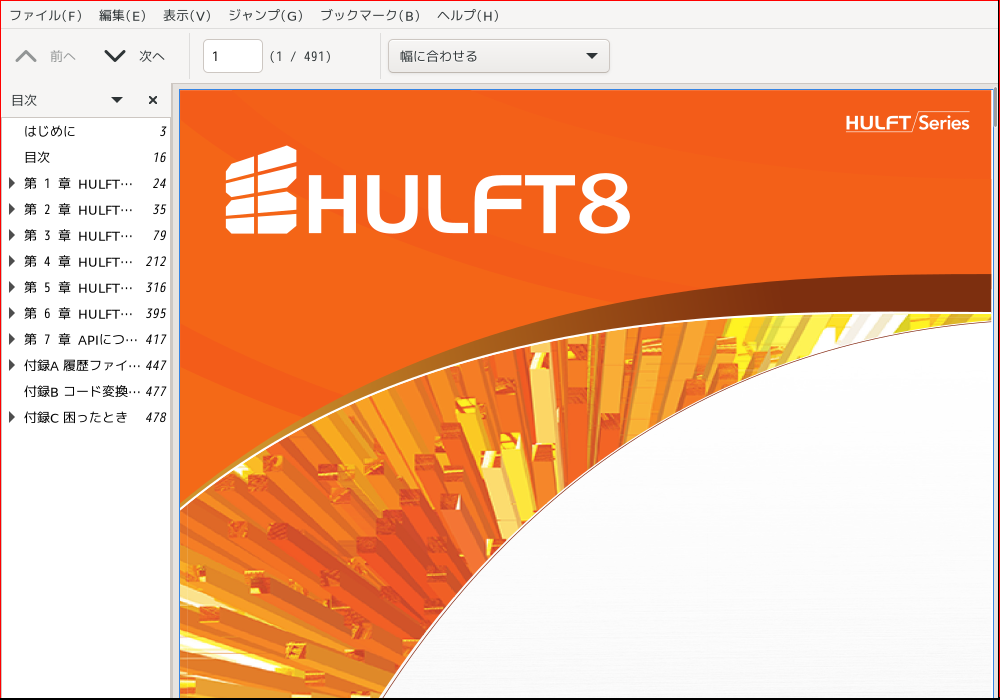Open the ジャンプ(G) menu
Viewport: 1000px width, 700px height.
pyautogui.click(x=265, y=15)
